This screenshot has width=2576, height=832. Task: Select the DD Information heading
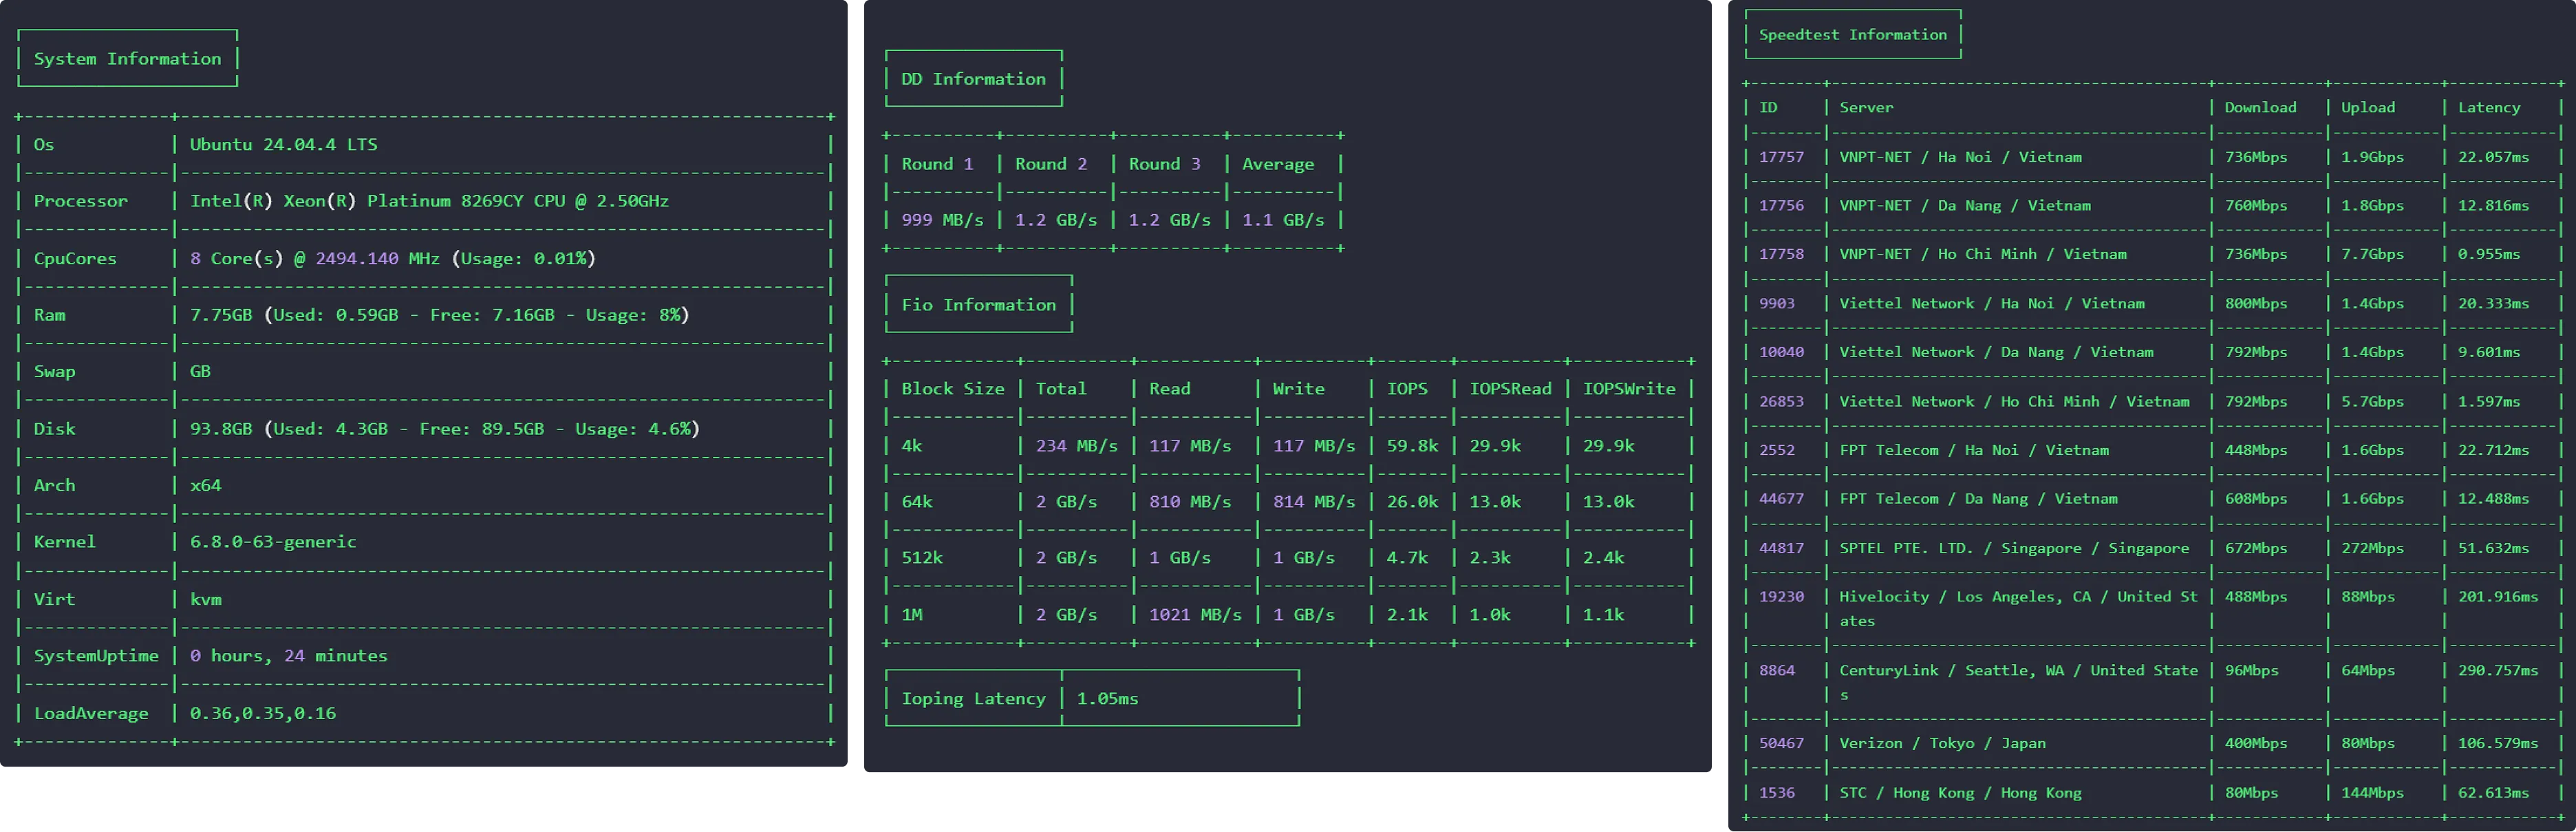pos(973,79)
